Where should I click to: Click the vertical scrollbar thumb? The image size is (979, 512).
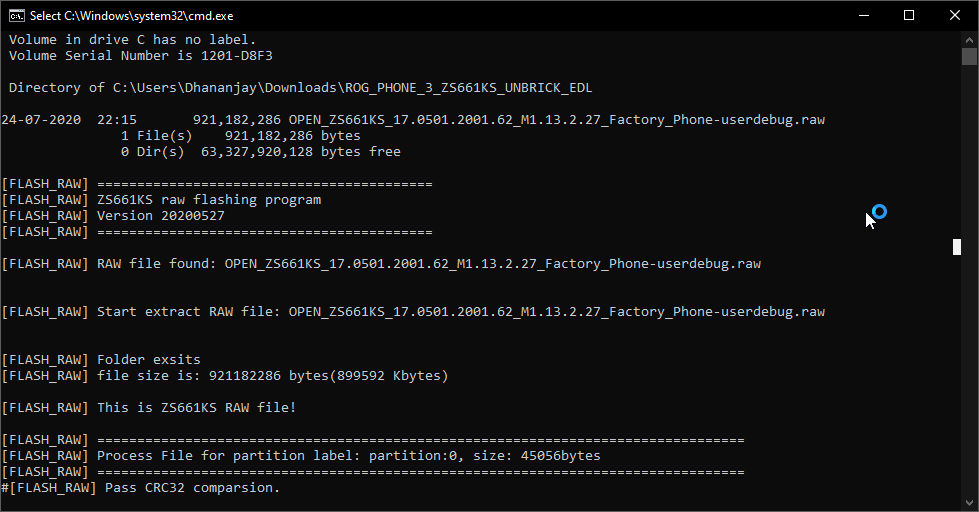(969, 56)
